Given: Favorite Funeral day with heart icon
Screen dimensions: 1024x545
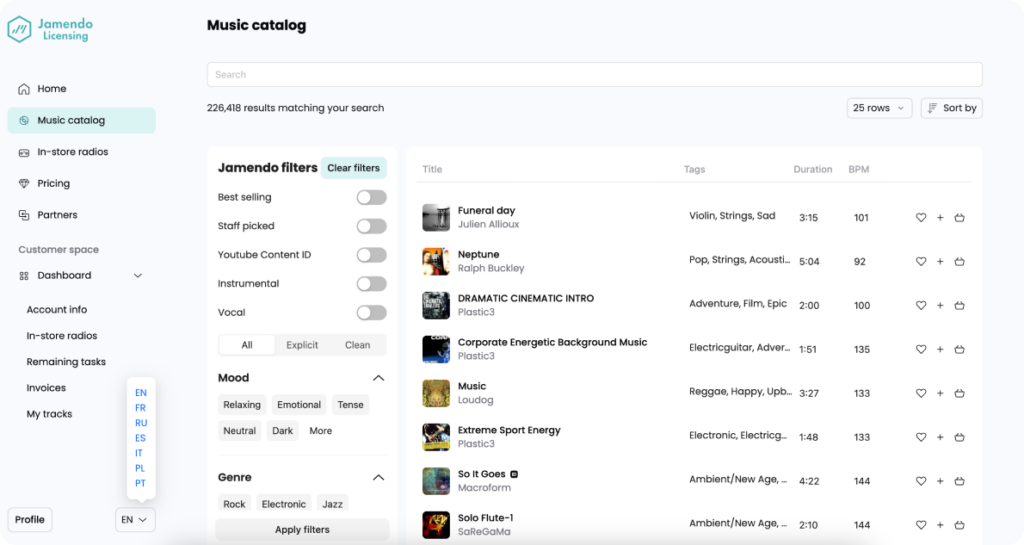Looking at the screenshot, I should coord(921,217).
